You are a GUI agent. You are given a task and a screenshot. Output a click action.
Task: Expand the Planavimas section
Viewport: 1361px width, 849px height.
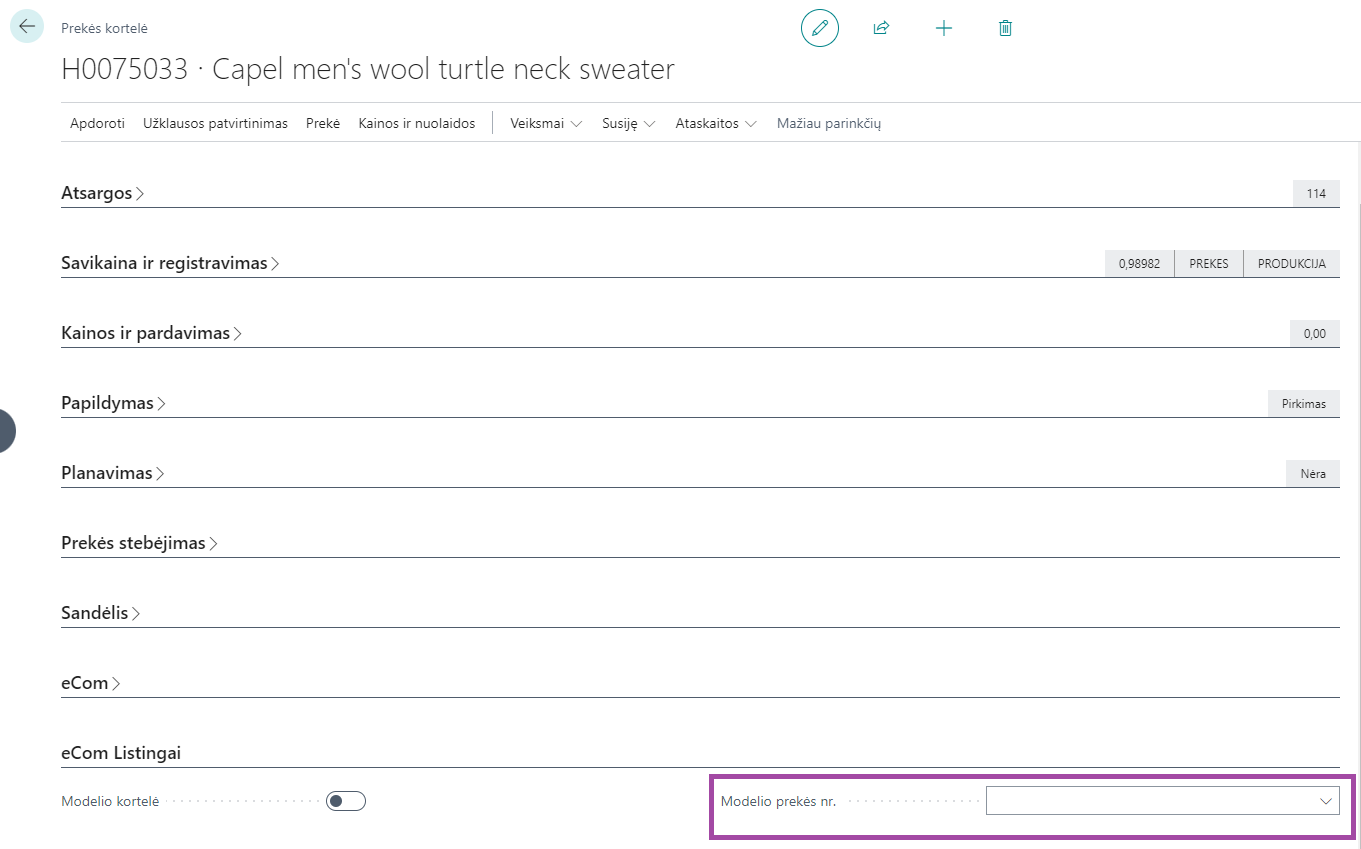click(x=113, y=473)
